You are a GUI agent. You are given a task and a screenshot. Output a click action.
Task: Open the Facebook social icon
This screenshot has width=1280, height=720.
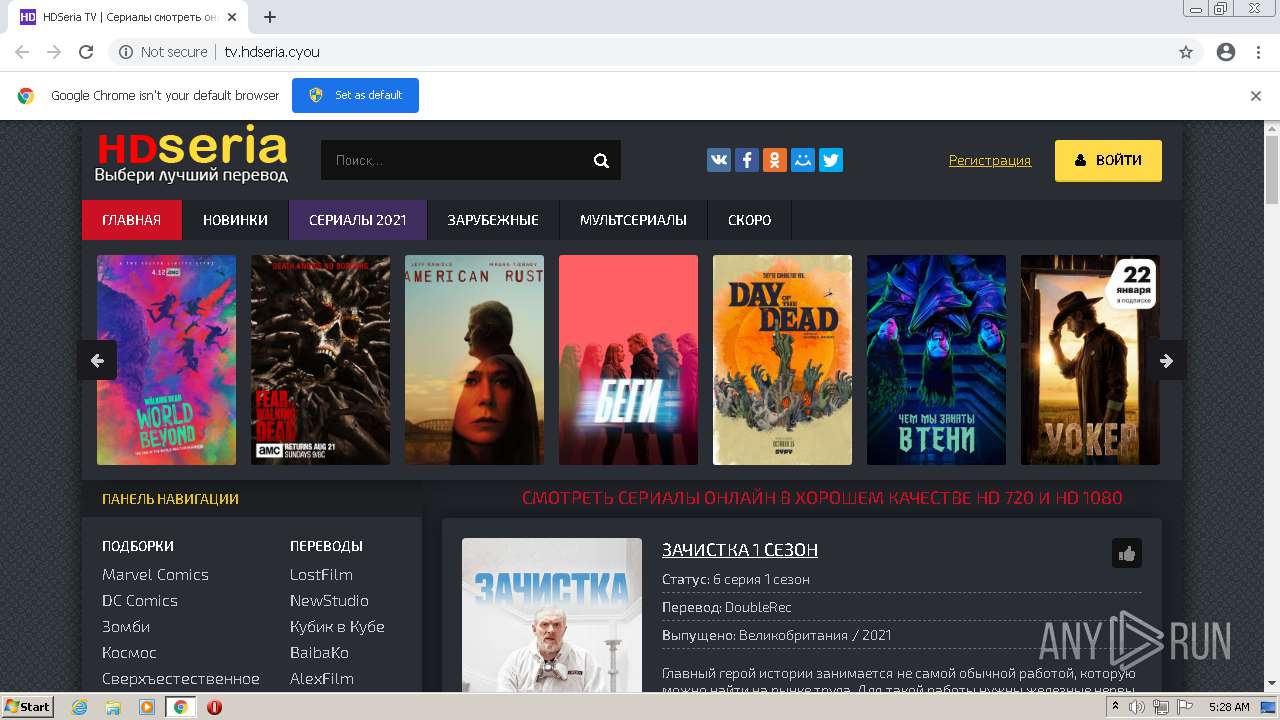[747, 160]
